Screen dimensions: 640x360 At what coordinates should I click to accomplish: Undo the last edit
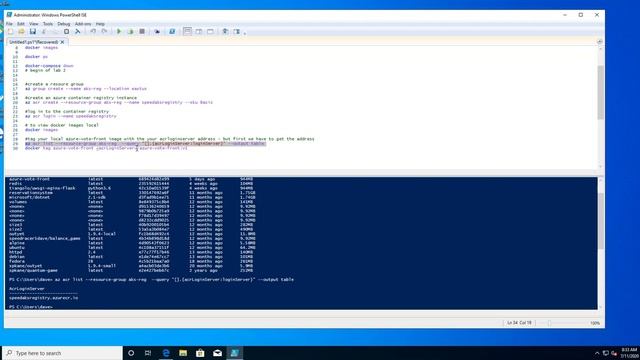click(x=93, y=31)
